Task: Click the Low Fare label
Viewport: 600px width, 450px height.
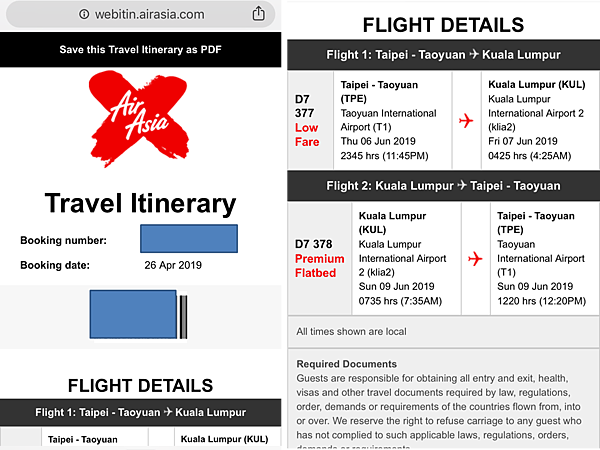Action: click(306, 135)
